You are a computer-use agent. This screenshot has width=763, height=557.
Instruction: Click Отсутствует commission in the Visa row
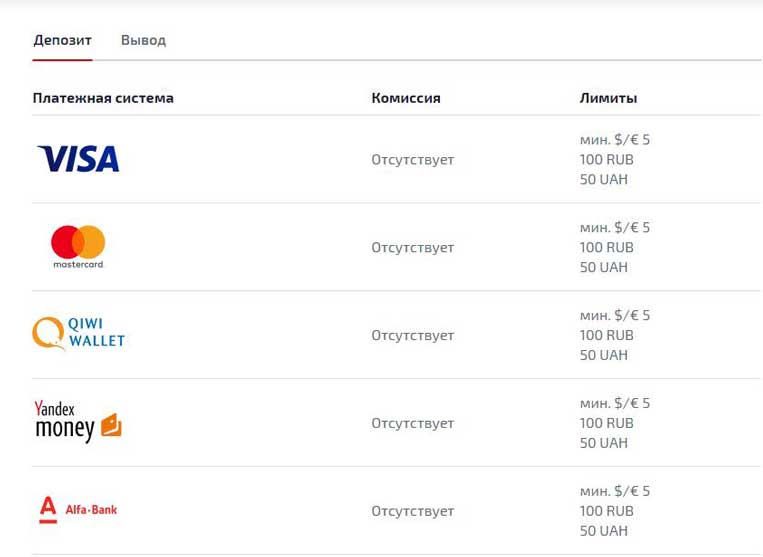[412, 160]
